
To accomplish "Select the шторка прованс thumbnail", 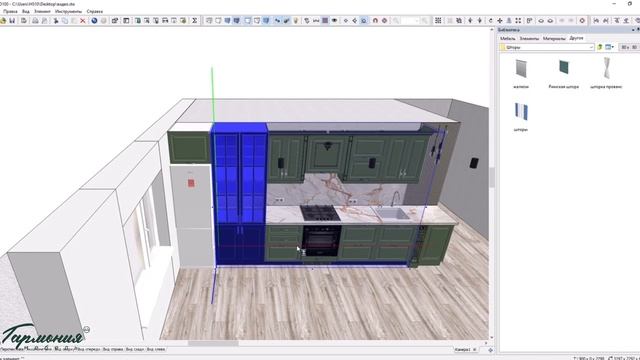I will point(606,73).
